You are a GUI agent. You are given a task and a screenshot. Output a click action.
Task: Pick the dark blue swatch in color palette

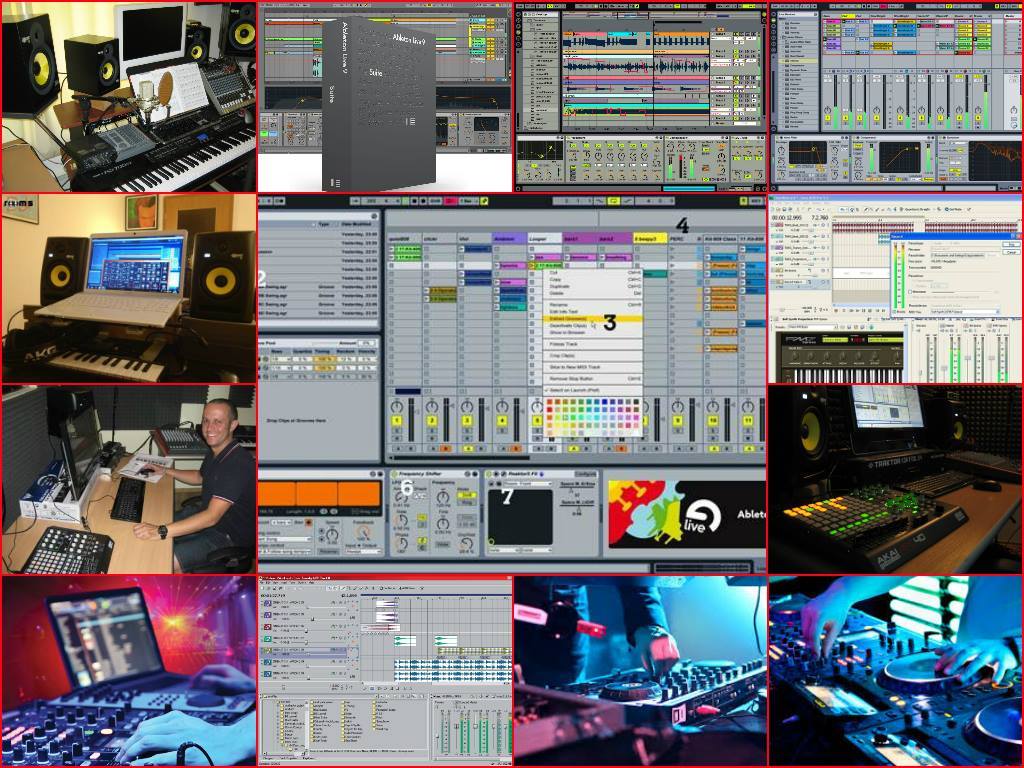[605, 402]
